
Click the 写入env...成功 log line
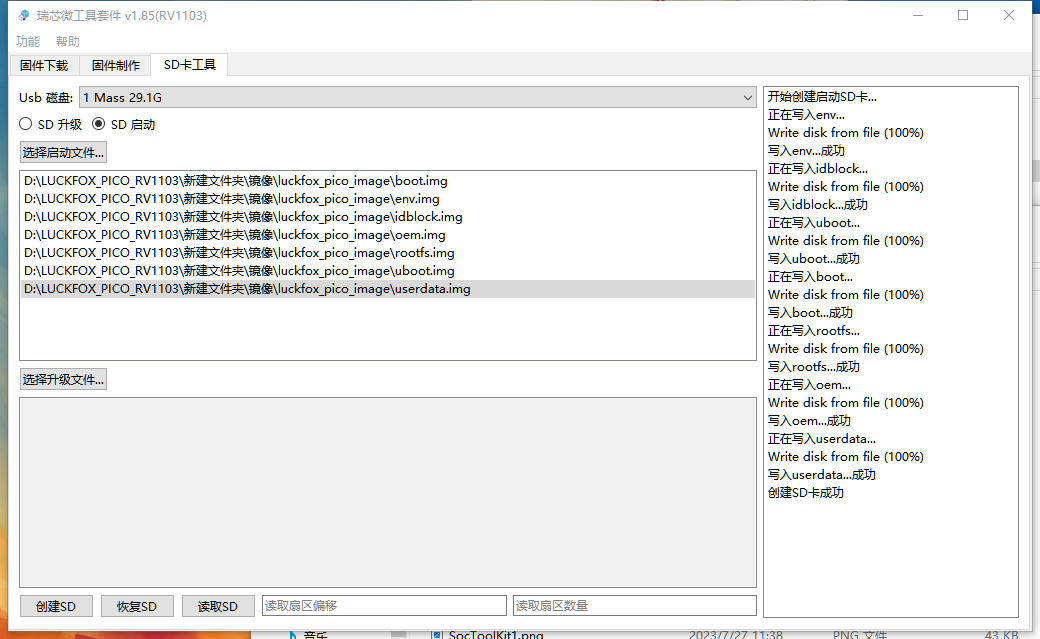(806, 151)
